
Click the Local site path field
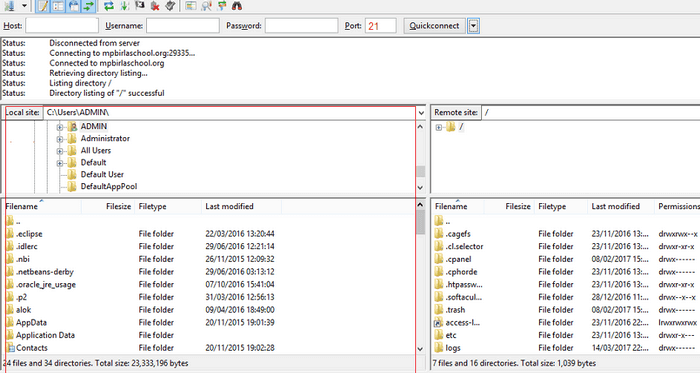click(229, 112)
